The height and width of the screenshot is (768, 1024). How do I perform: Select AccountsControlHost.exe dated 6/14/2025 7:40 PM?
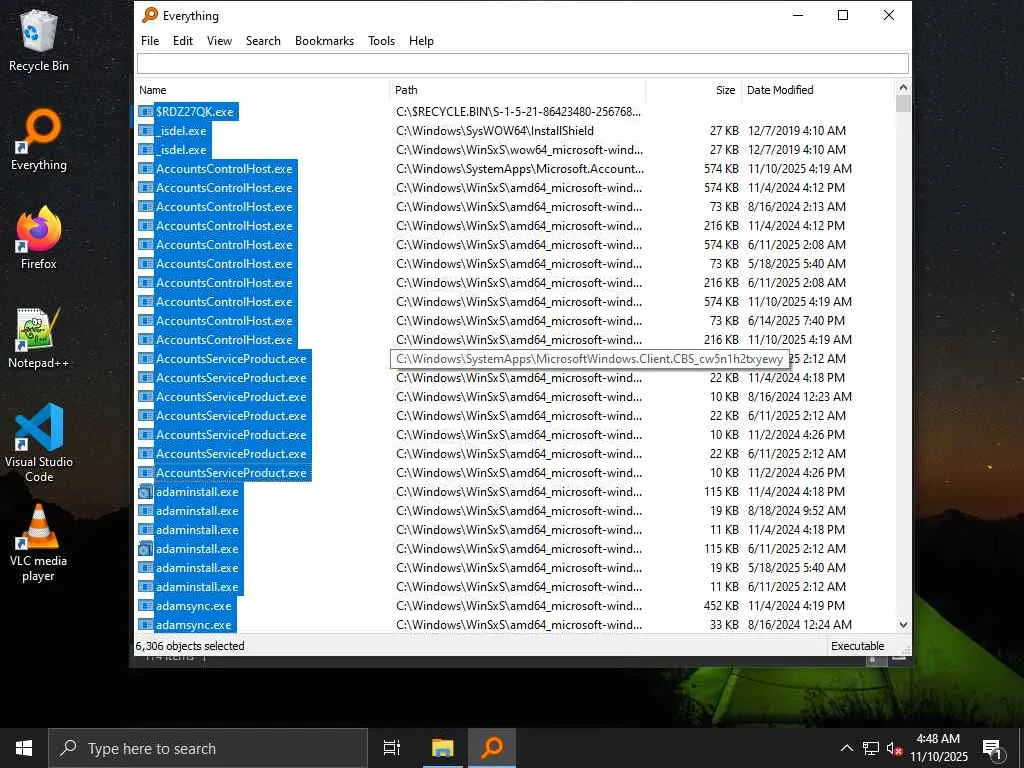coord(224,321)
